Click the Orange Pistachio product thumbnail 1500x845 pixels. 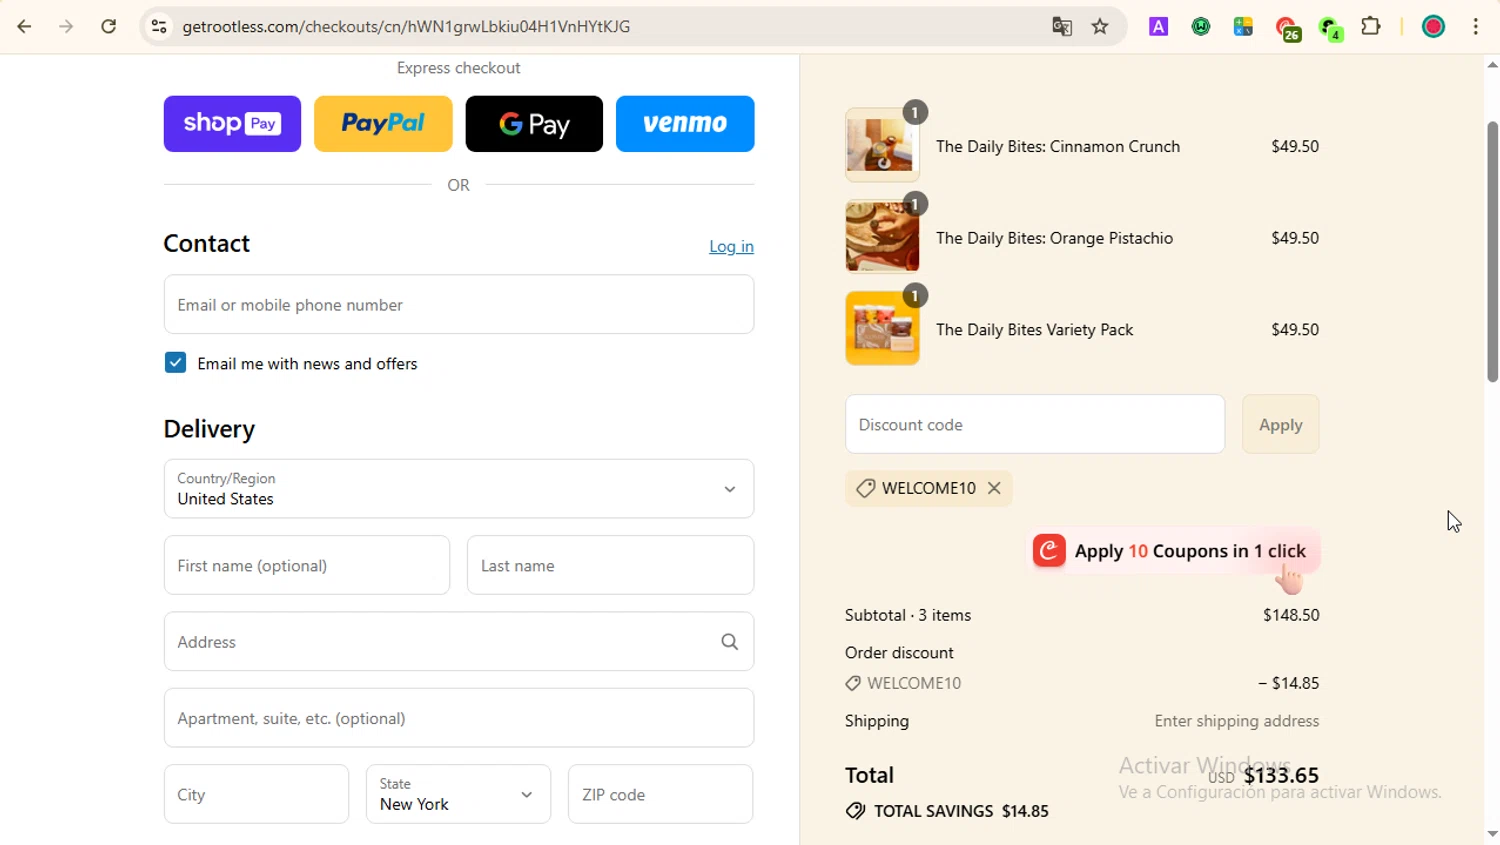click(882, 237)
